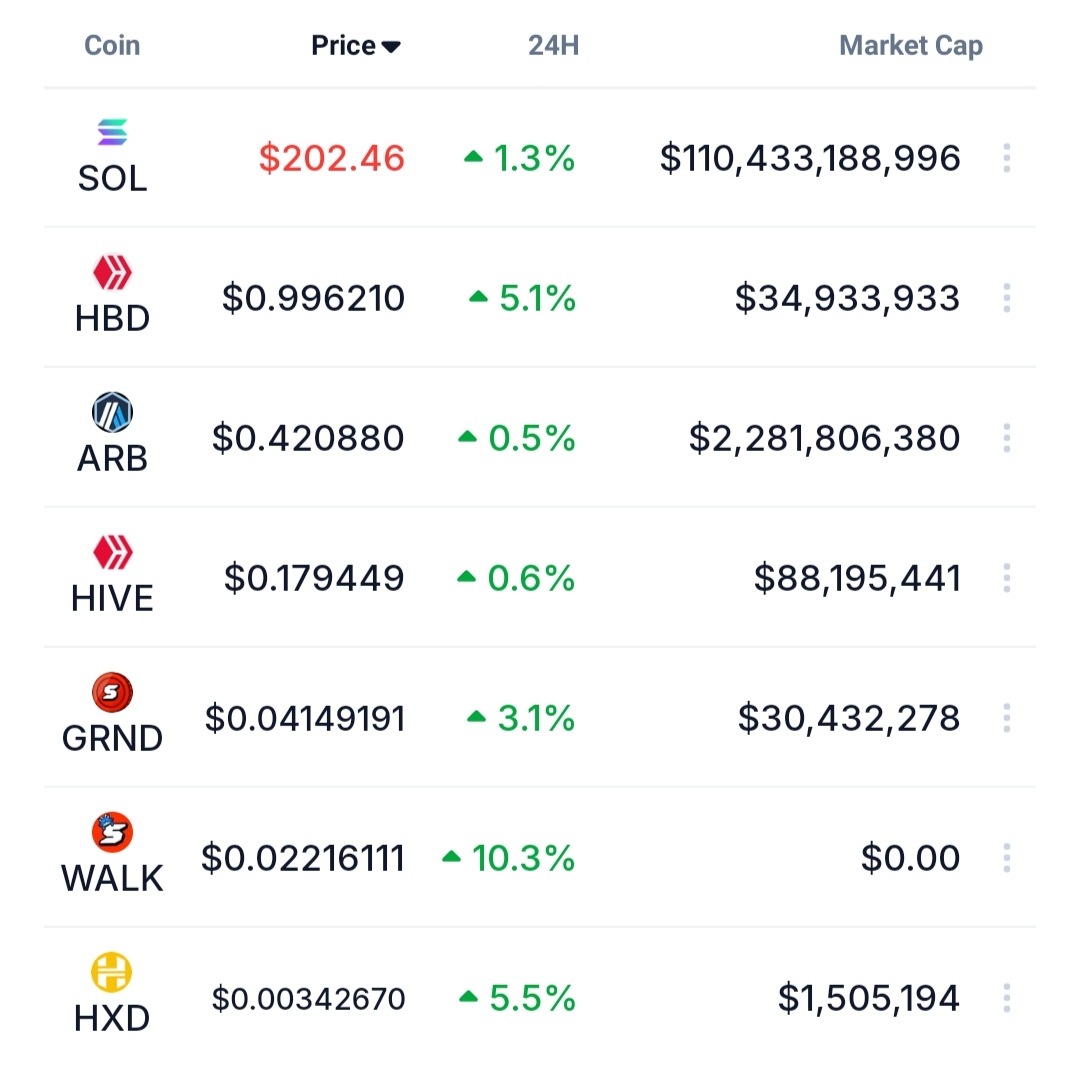The height and width of the screenshot is (1080, 1080).
Task: Click the SOL price $202.46
Action: click(332, 158)
